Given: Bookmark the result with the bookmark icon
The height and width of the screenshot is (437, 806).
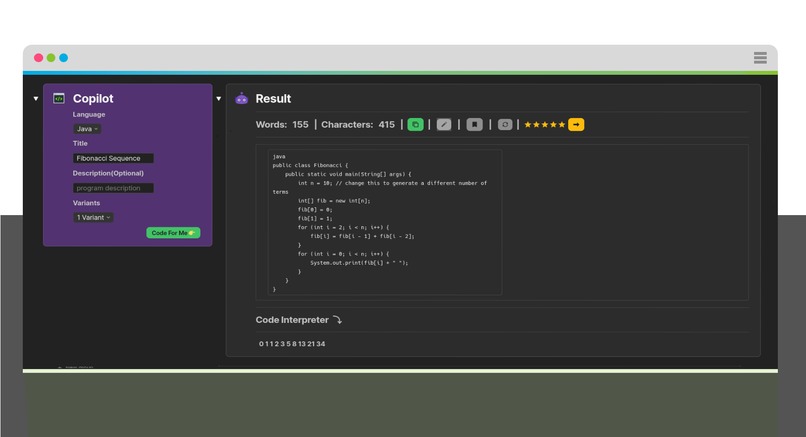Looking at the screenshot, I should [x=474, y=124].
